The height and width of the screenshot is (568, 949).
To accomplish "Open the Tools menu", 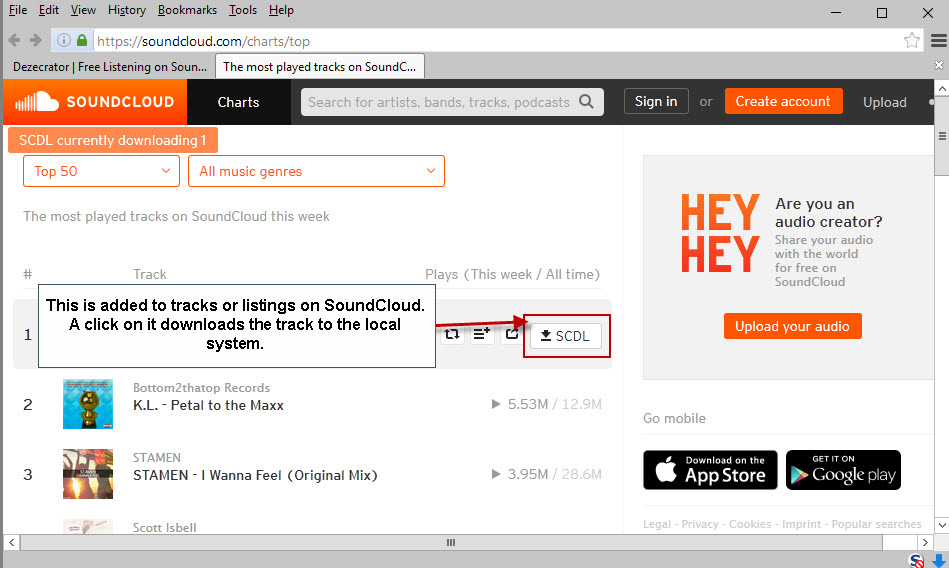I will [243, 10].
